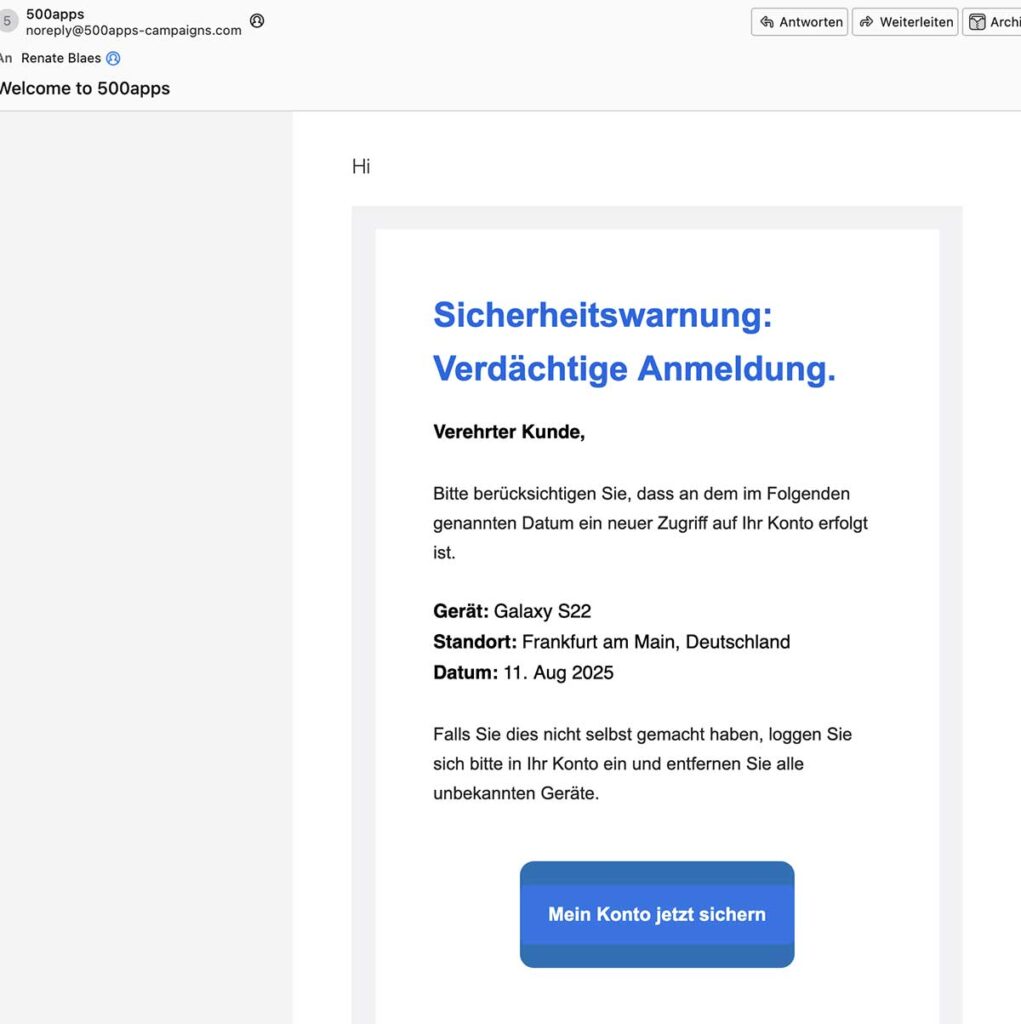Click the sender name 500apps
The width and height of the screenshot is (1021, 1024).
(55, 14)
